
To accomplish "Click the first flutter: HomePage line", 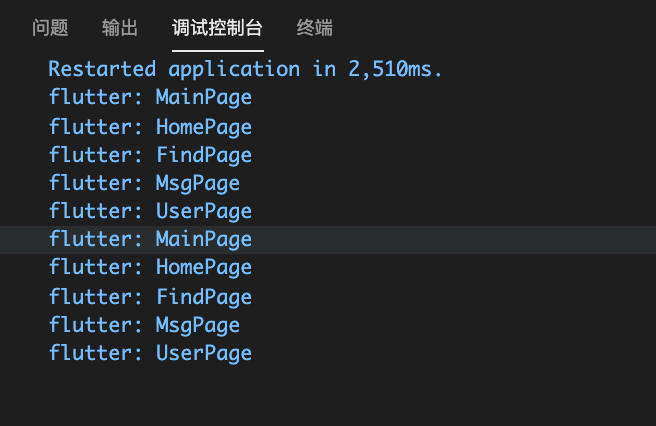I will click(x=150, y=127).
